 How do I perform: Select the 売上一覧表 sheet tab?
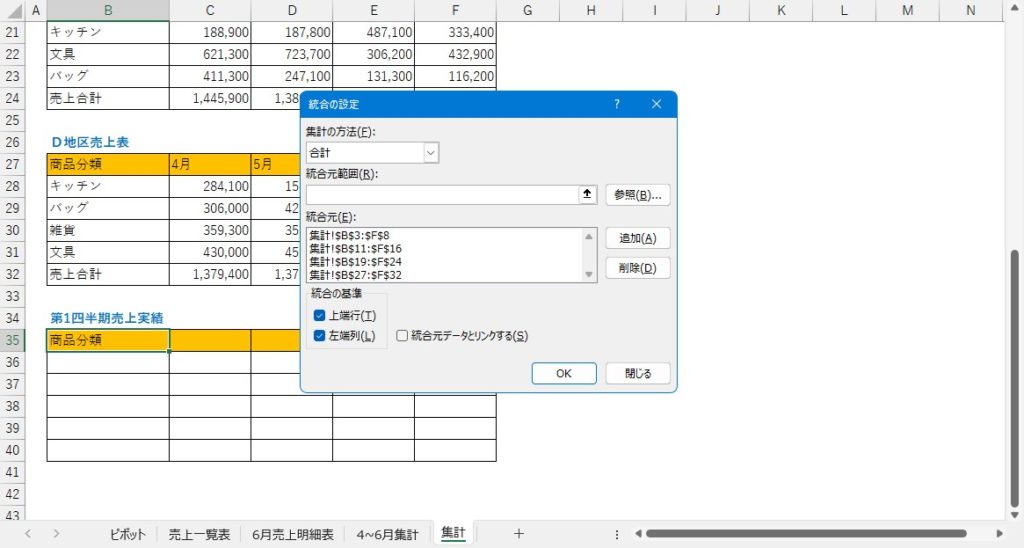(x=199, y=534)
